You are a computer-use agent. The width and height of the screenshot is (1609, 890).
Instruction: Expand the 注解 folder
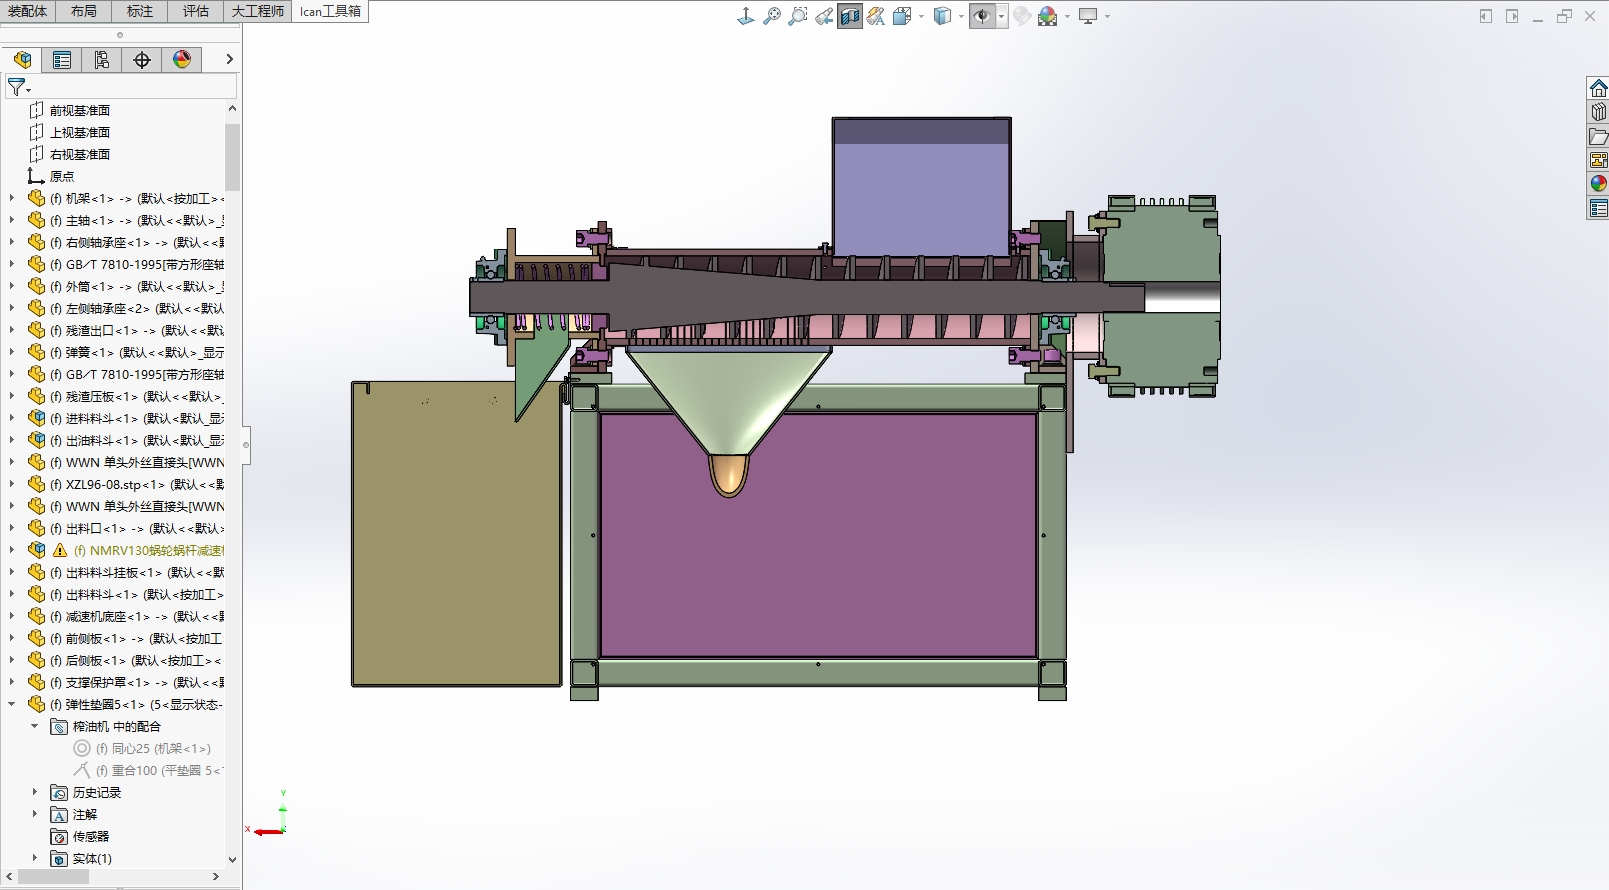pyautogui.click(x=35, y=814)
